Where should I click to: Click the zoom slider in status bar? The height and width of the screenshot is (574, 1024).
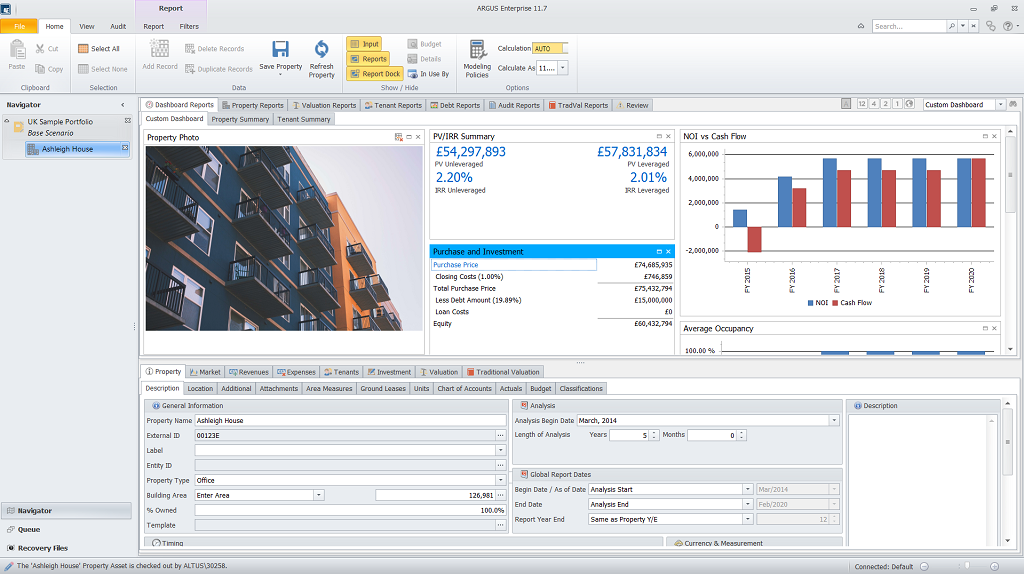coord(966,566)
